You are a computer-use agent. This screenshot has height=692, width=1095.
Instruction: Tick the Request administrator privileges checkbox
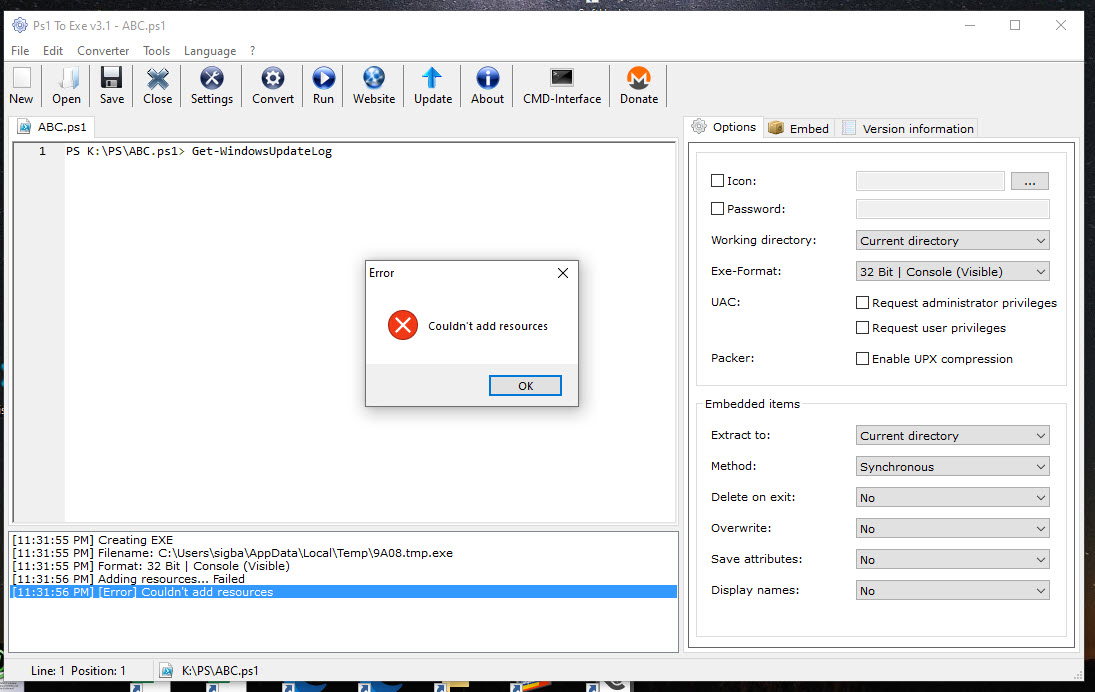(x=862, y=303)
